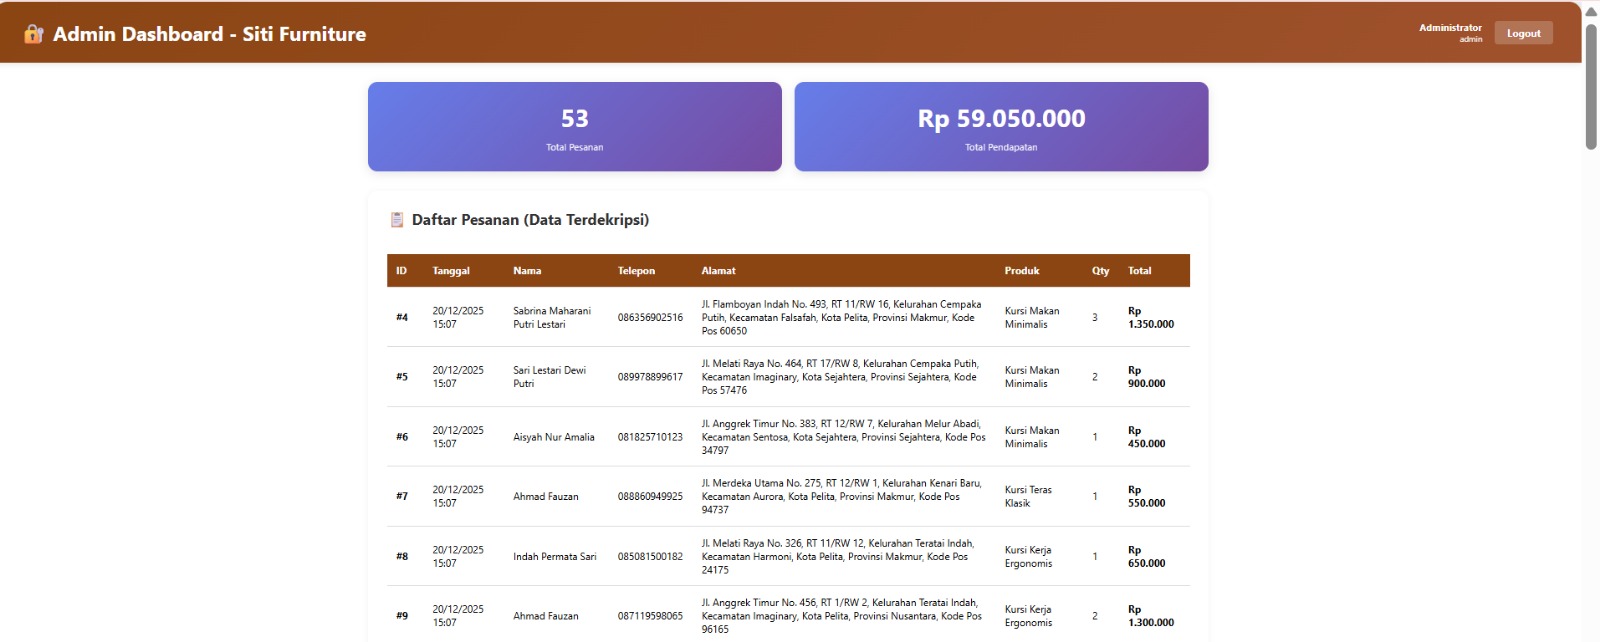1600x642 pixels.
Task: Click Kursi Makan Minimalis in order #6
Action: click(x=1032, y=437)
